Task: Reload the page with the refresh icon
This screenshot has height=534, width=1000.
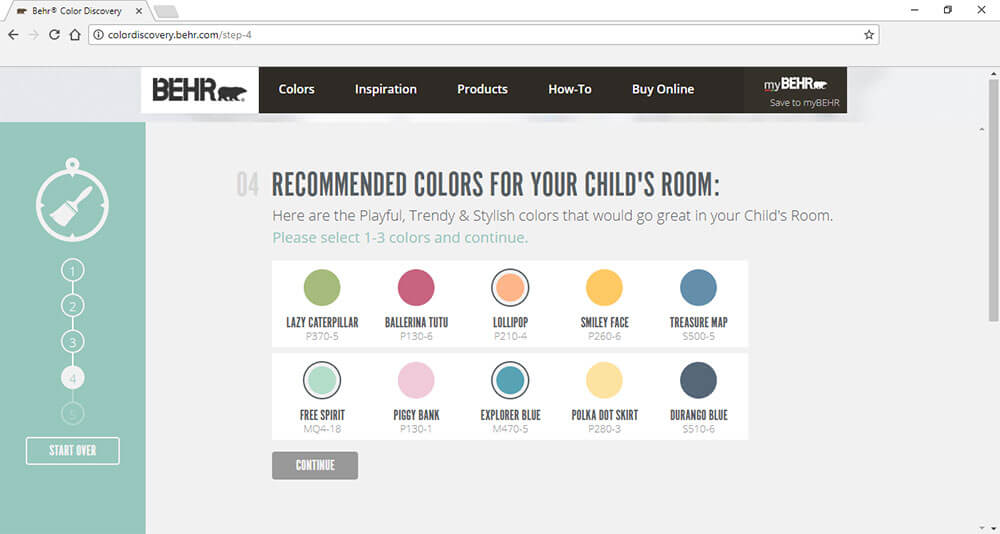Action: point(54,35)
